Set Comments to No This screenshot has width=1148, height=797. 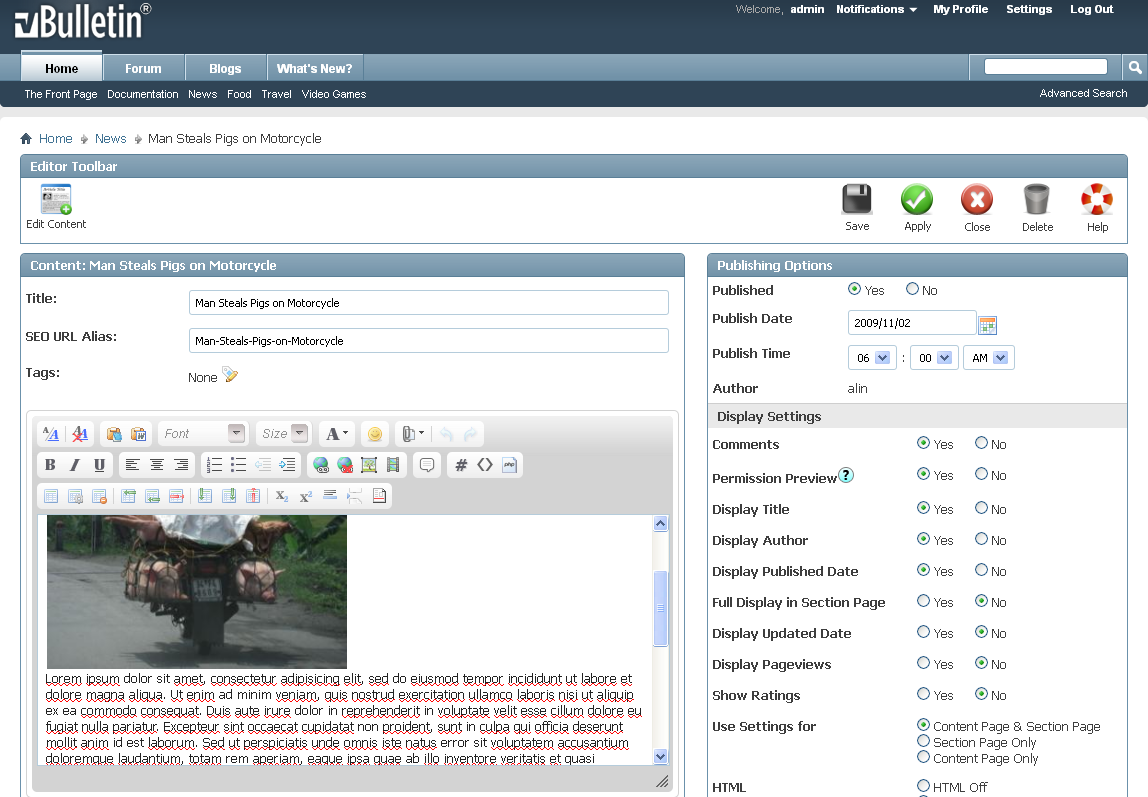pos(981,443)
